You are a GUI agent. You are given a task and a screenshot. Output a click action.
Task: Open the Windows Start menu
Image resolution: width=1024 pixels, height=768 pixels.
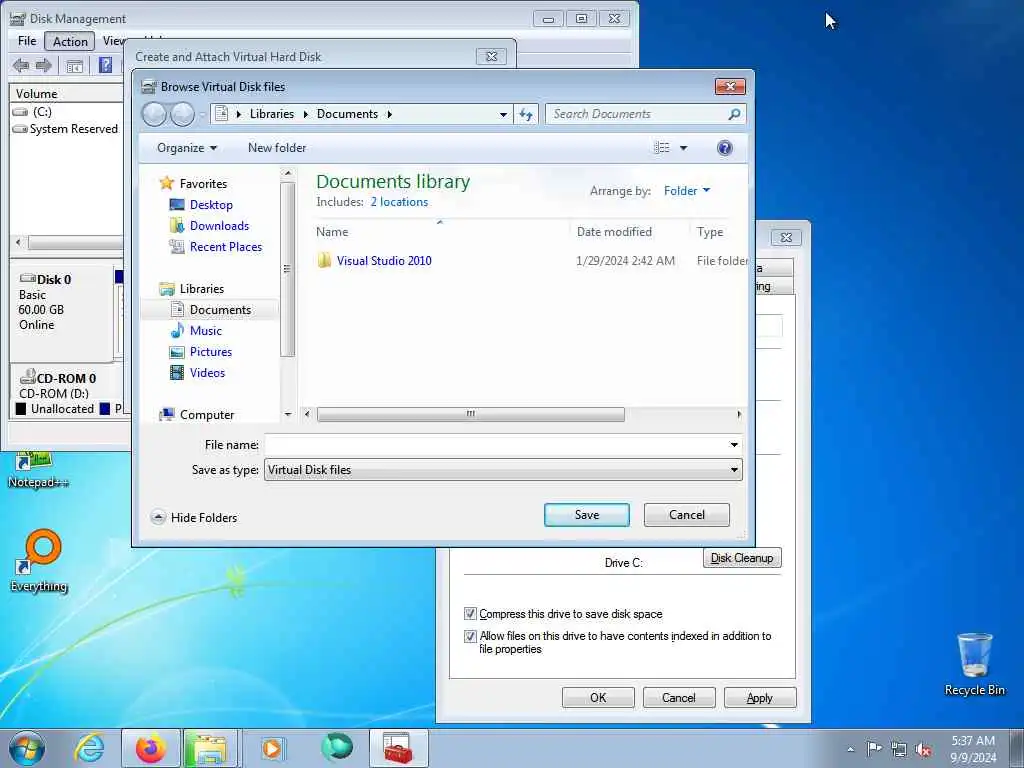tap(27, 748)
